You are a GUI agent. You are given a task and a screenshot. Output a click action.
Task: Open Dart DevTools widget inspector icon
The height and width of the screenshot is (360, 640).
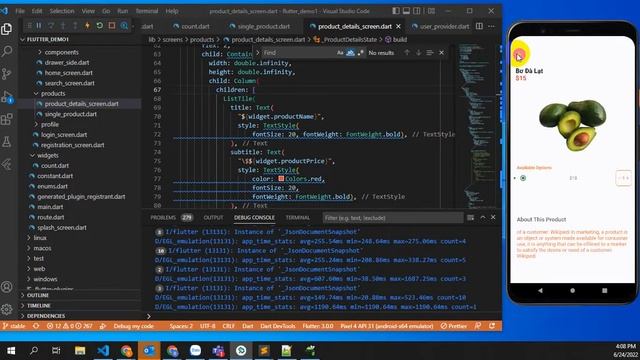coord(124,26)
